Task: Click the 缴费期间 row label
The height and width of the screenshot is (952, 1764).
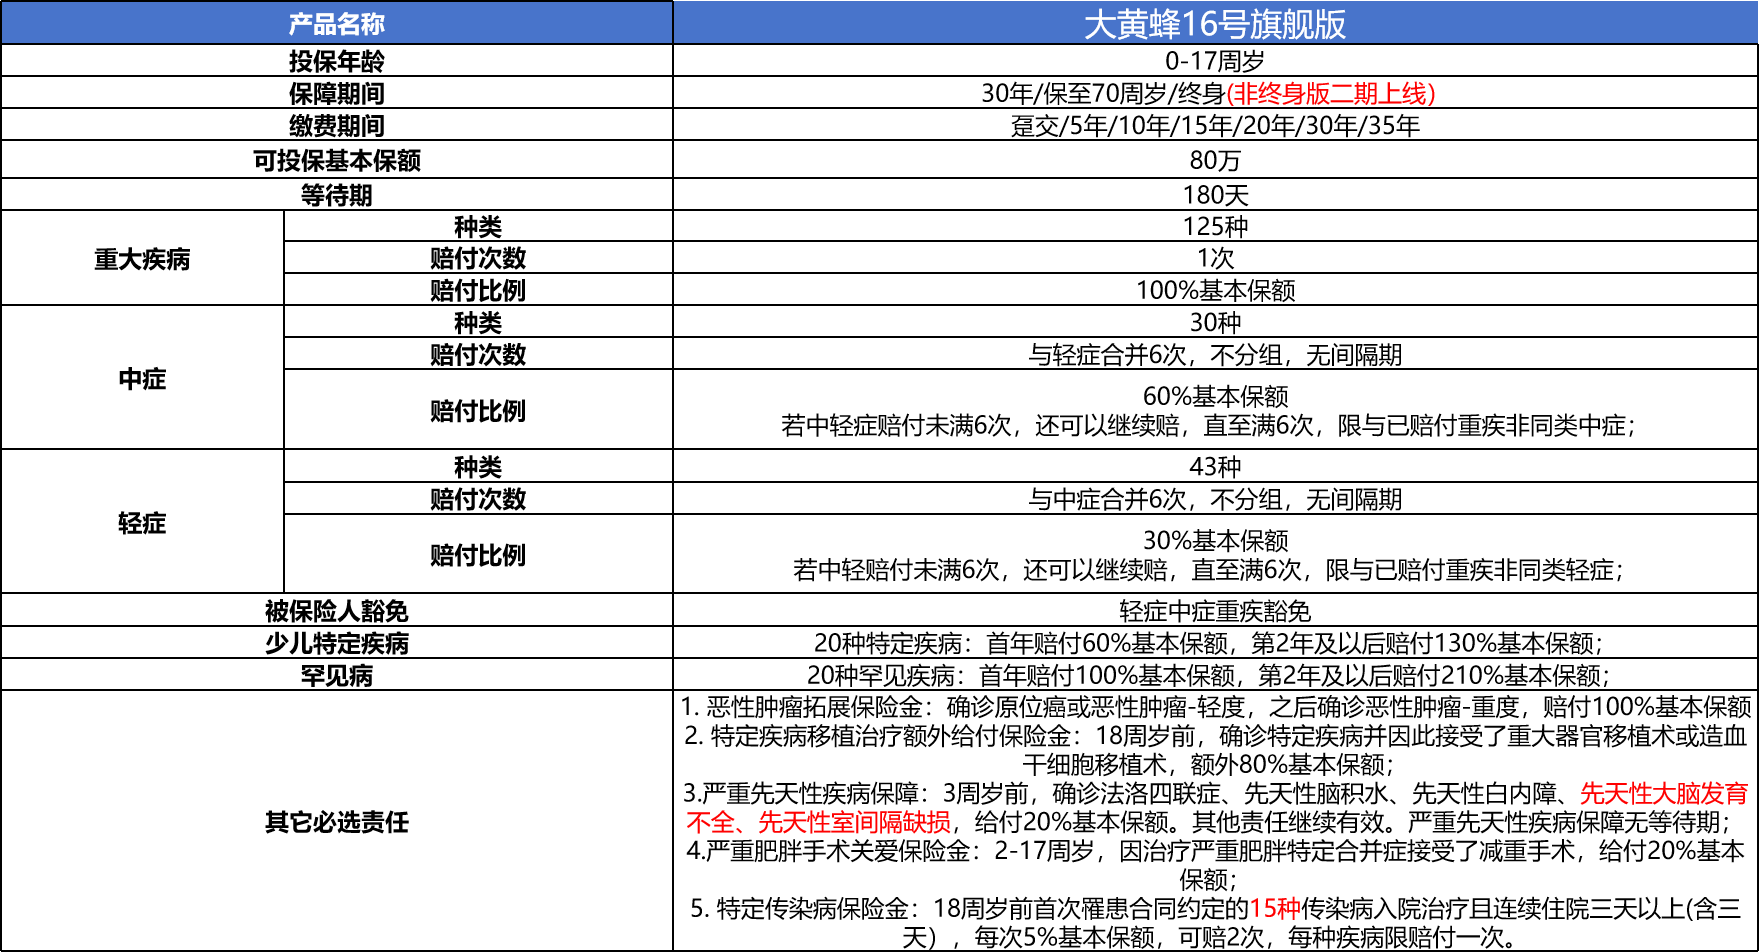Action: 337,125
